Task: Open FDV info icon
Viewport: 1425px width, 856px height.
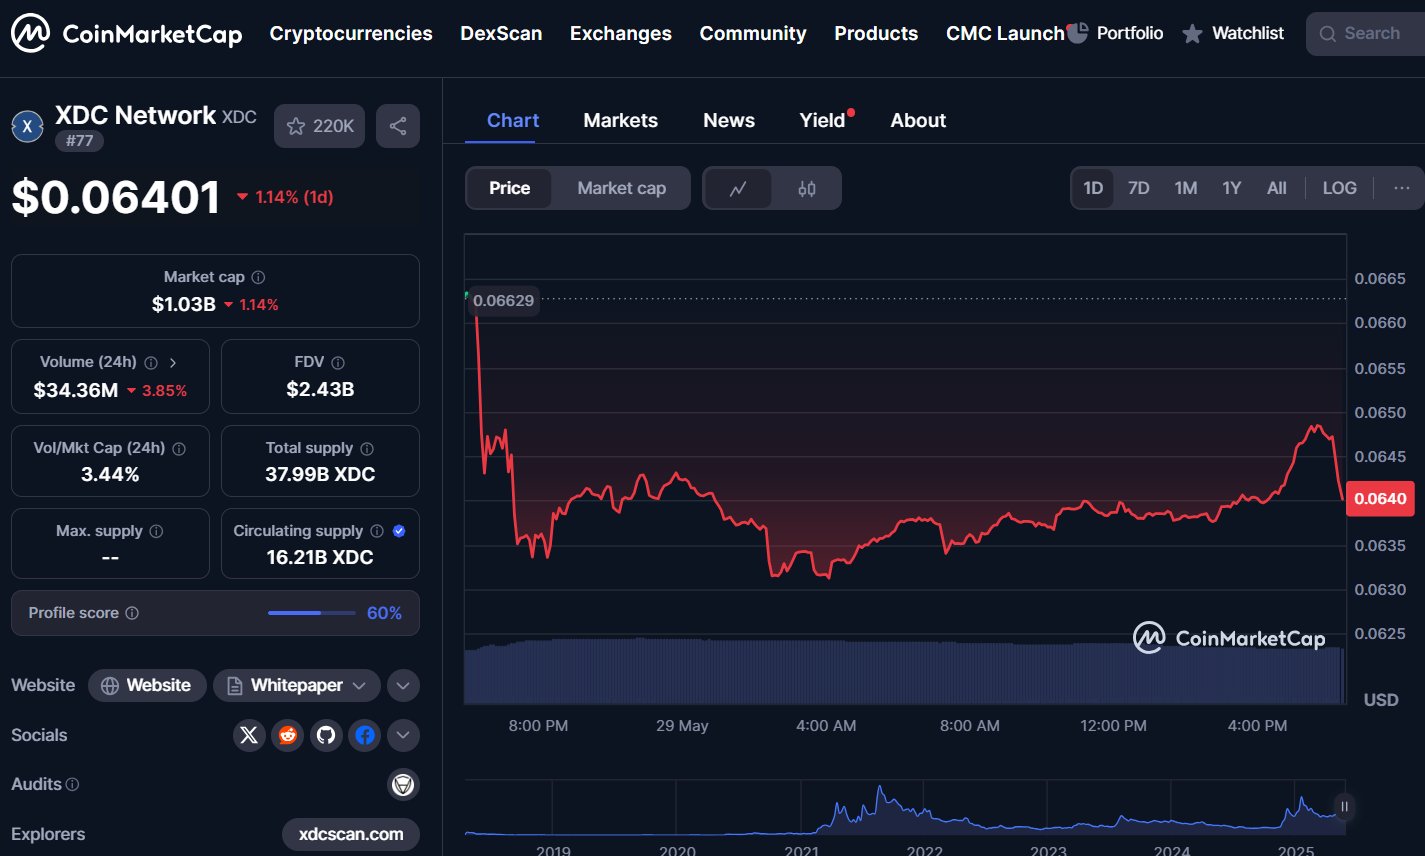Action: coord(338,362)
